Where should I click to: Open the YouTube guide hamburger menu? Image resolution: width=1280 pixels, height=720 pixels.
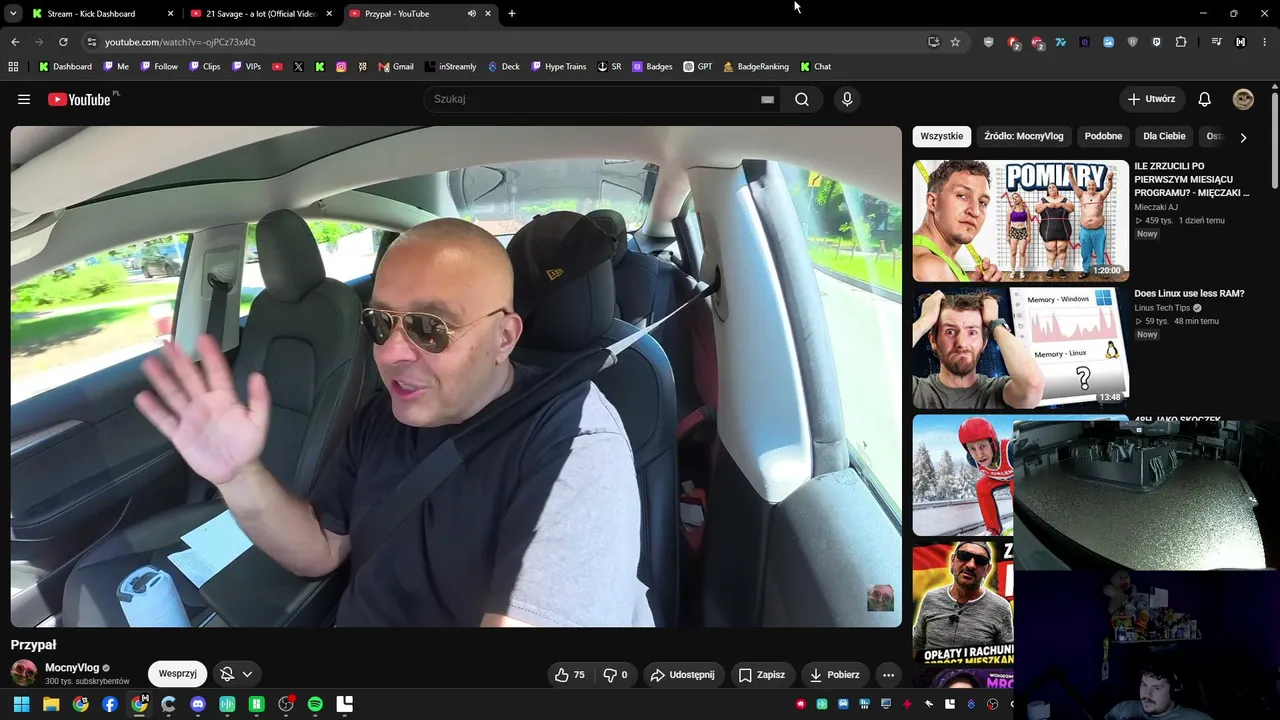(x=24, y=99)
